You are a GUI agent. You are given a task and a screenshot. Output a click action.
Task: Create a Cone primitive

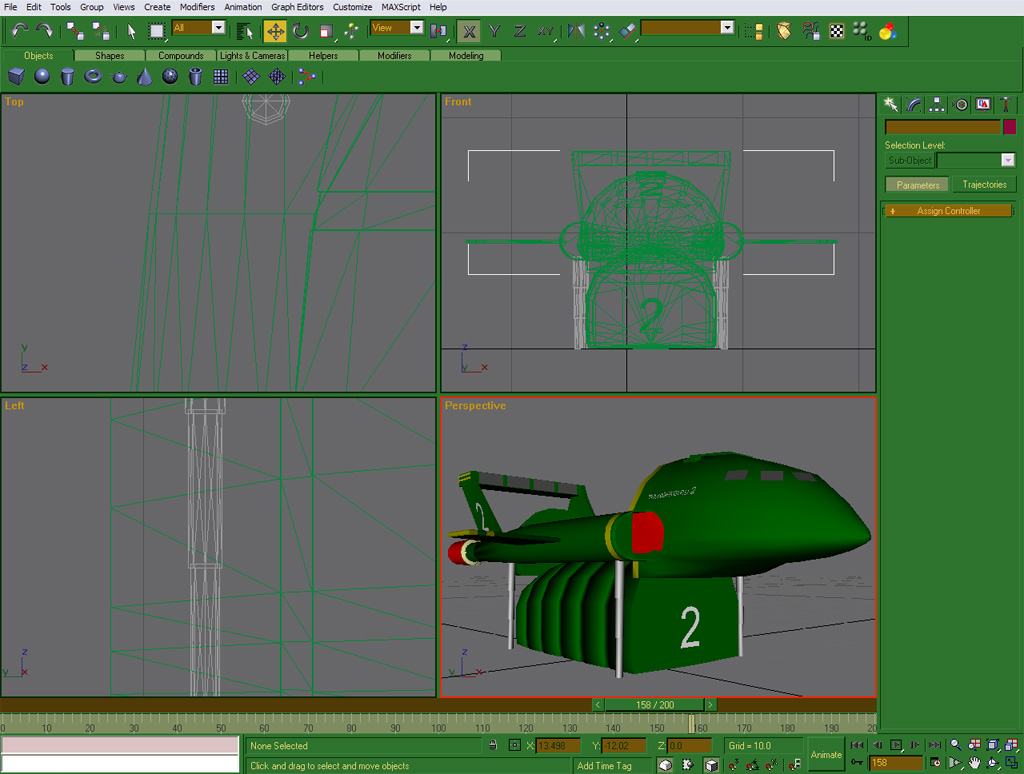tap(144, 76)
